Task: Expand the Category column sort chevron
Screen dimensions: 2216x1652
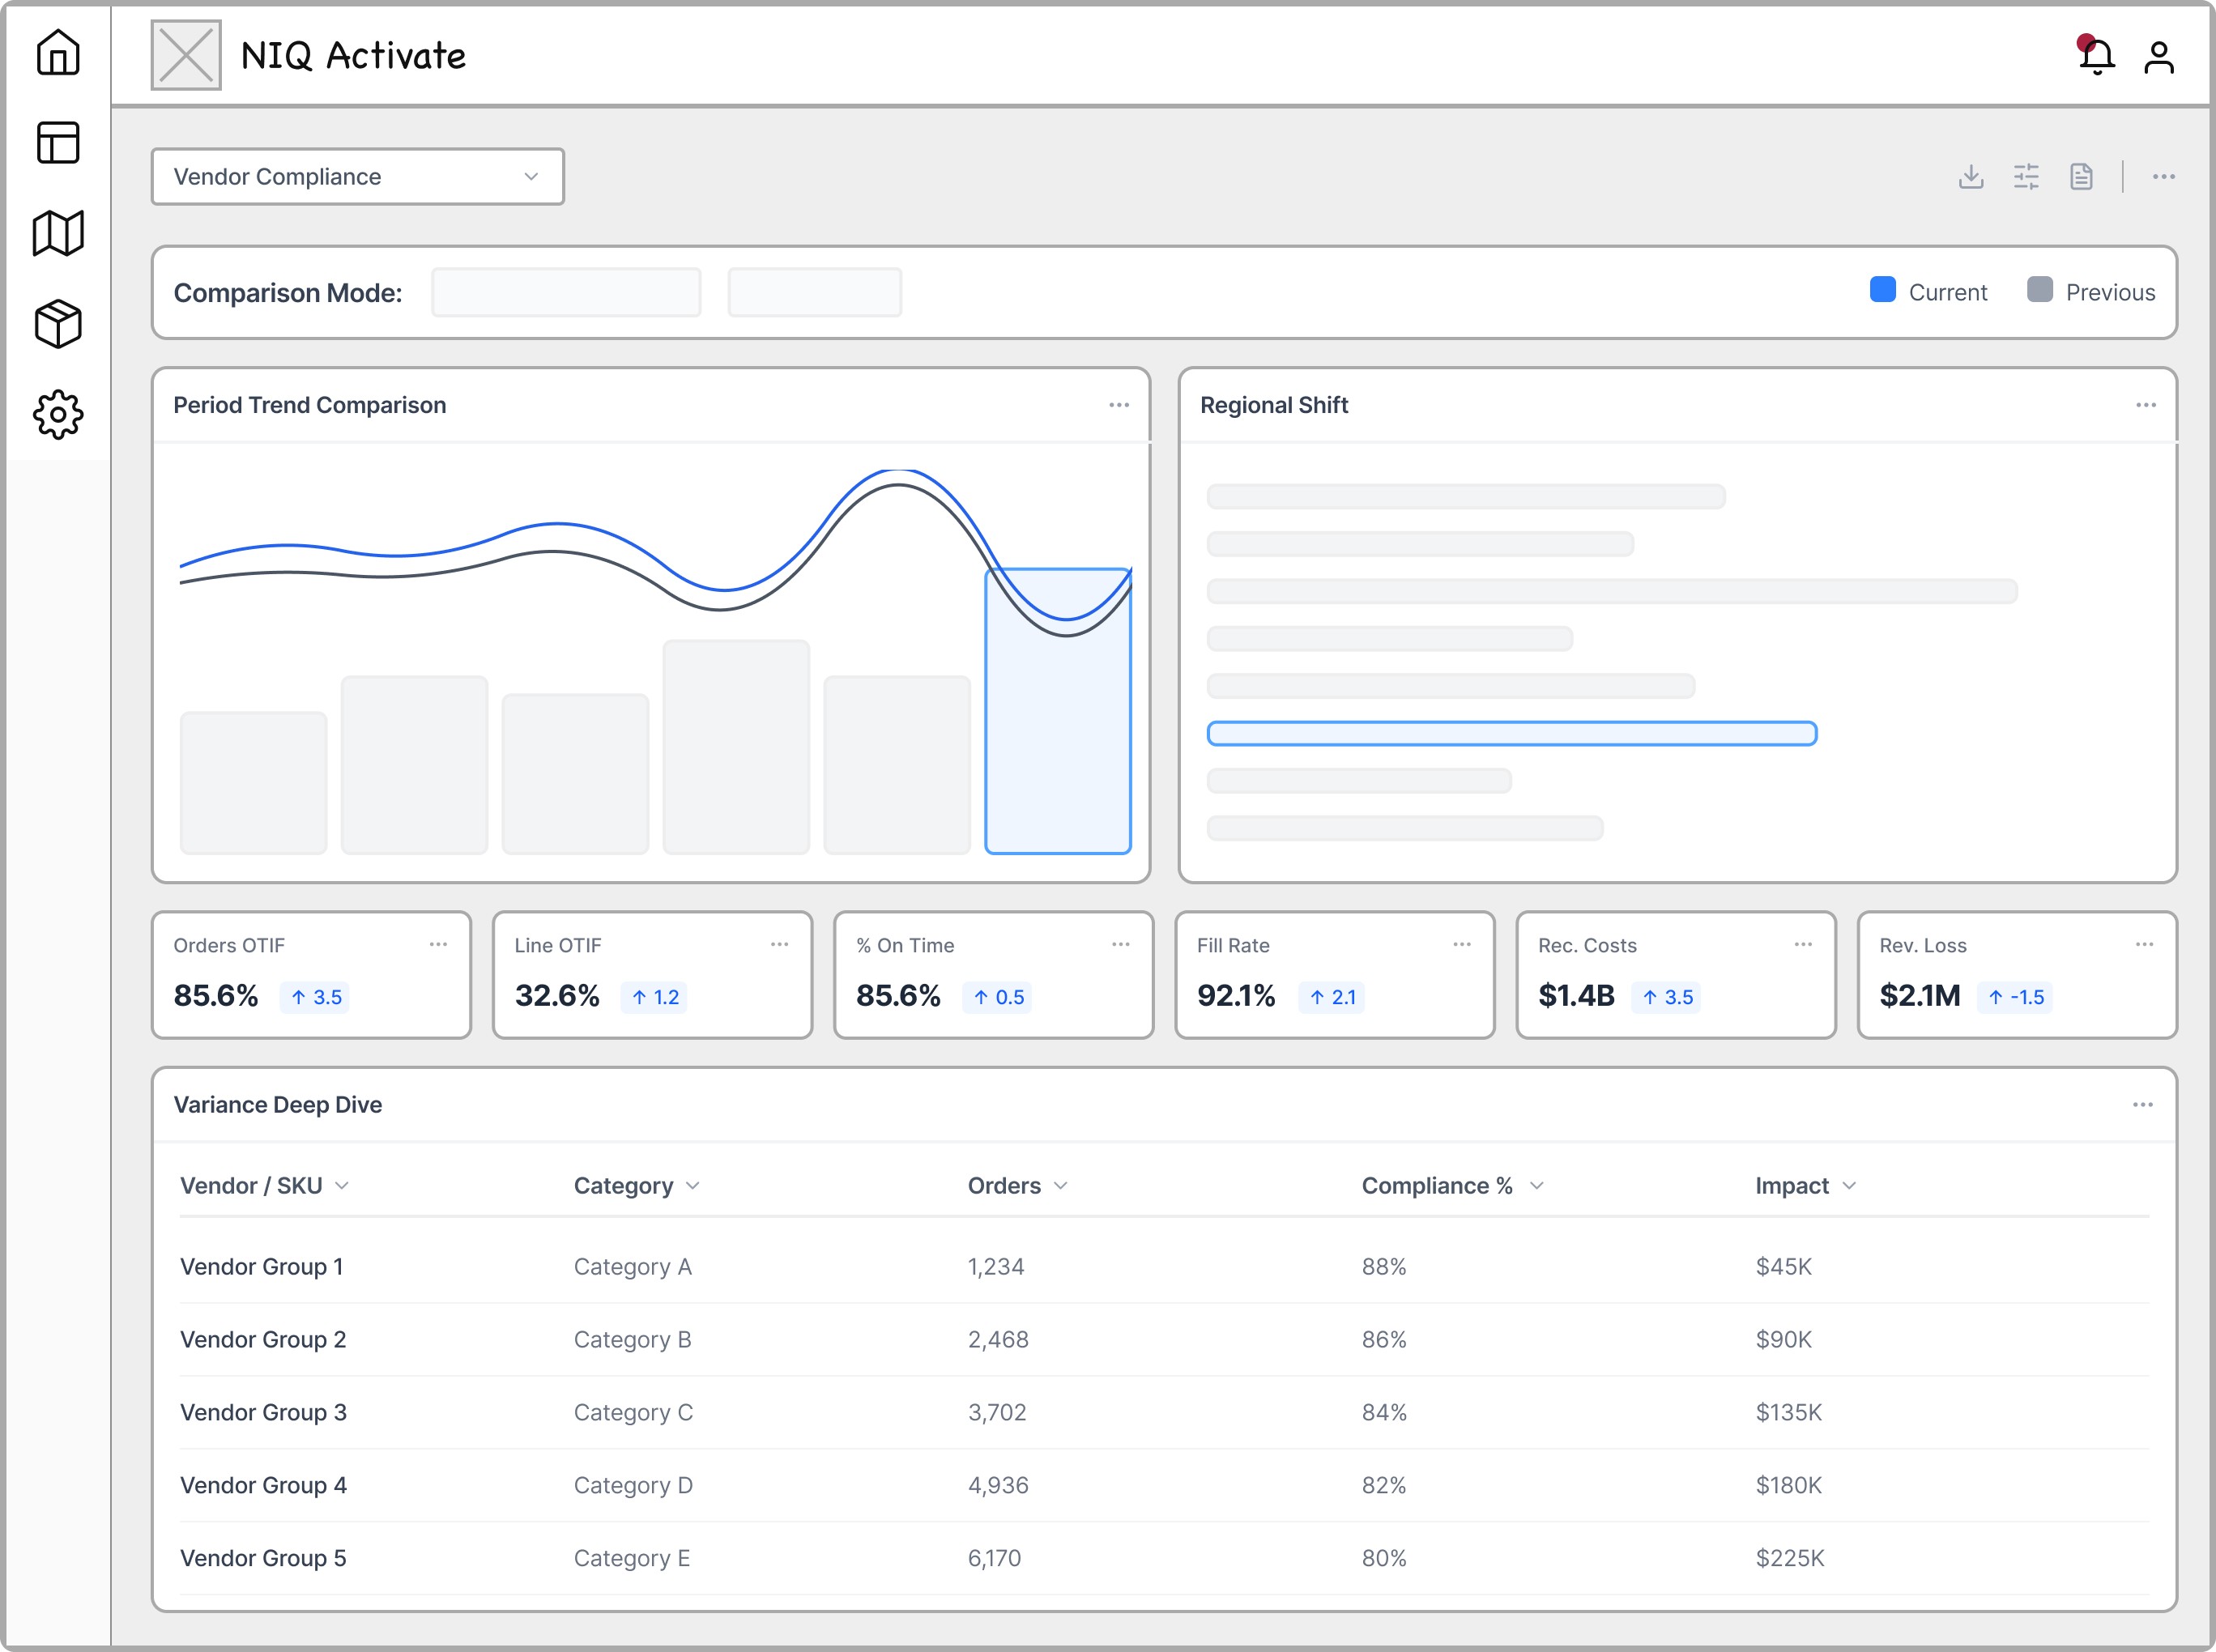Action: click(x=693, y=1186)
